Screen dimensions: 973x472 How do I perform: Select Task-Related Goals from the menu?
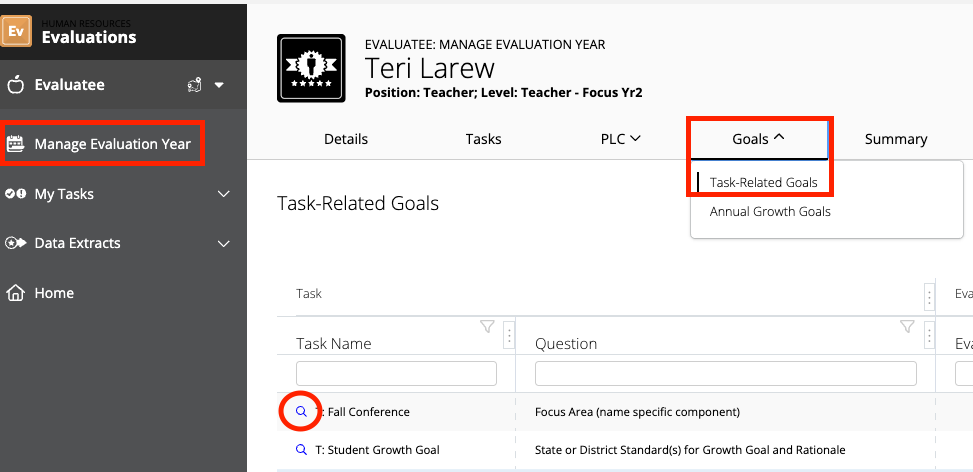[764, 183]
